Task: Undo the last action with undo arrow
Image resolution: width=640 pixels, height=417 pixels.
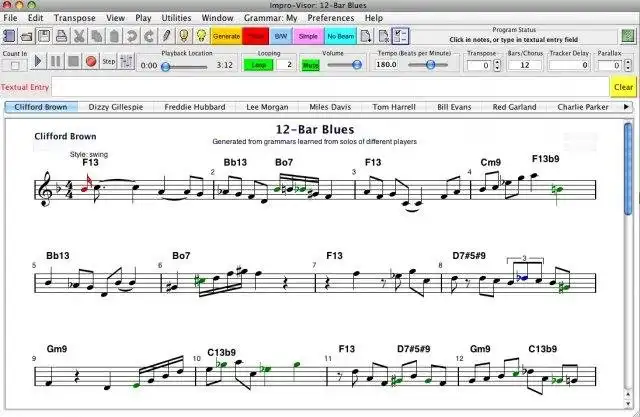Action: tap(131, 36)
